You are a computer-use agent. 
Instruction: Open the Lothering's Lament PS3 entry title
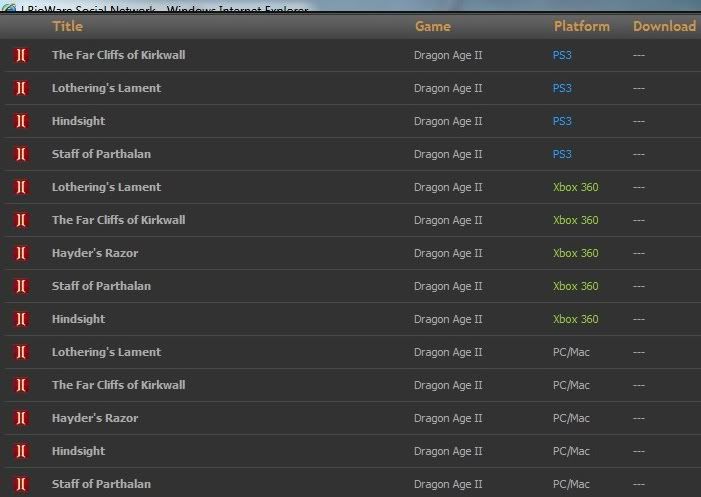106,88
